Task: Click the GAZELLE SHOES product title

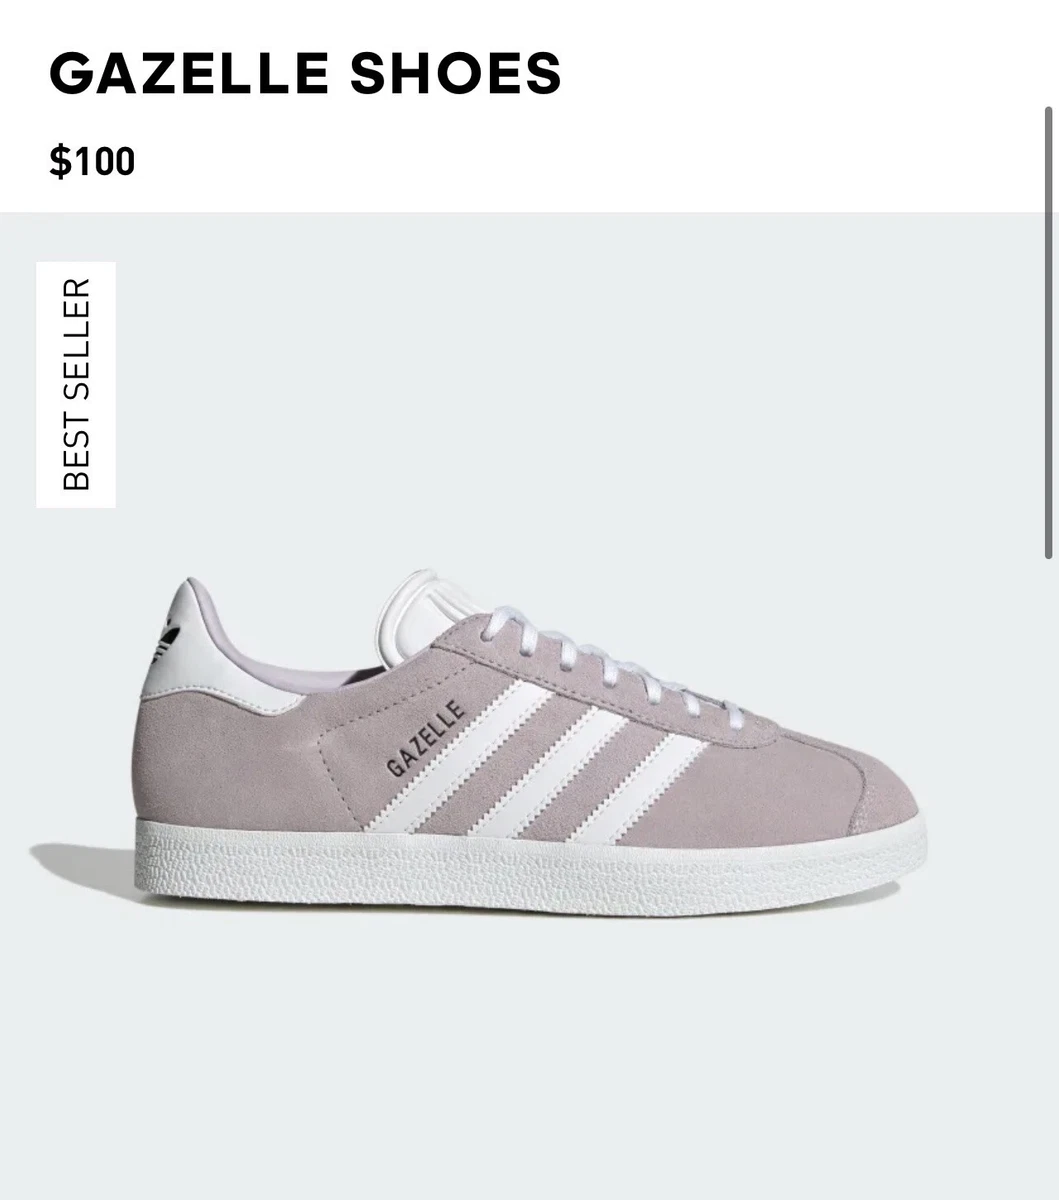Action: (305, 73)
